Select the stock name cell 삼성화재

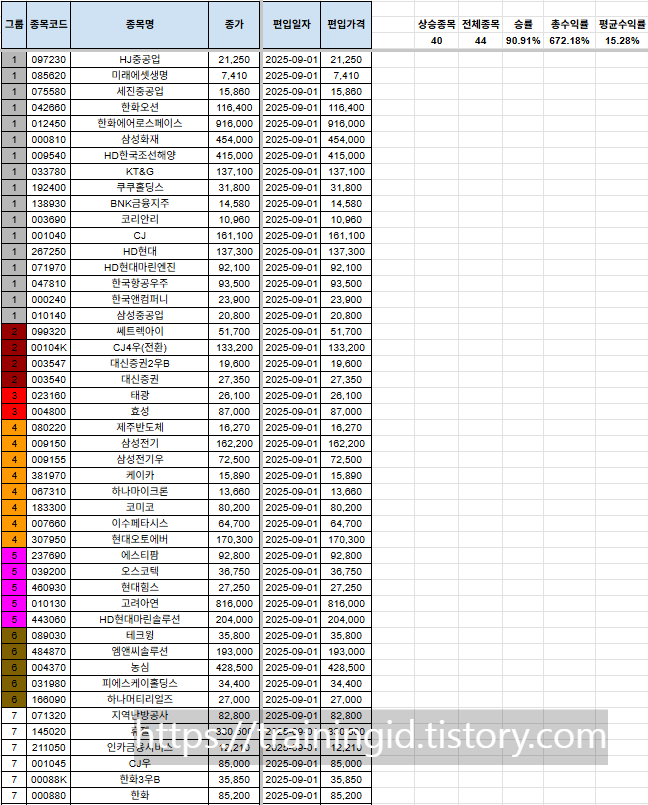click(140, 139)
